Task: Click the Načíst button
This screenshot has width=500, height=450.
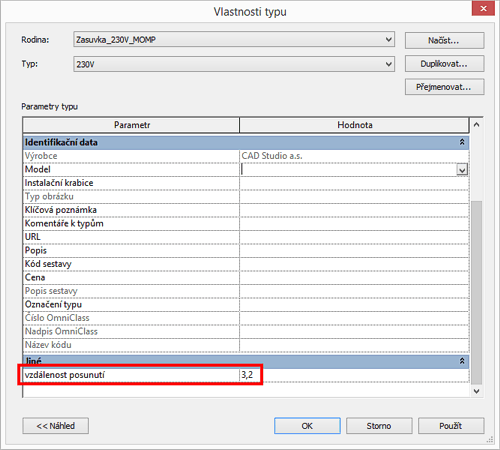Action: click(444, 41)
